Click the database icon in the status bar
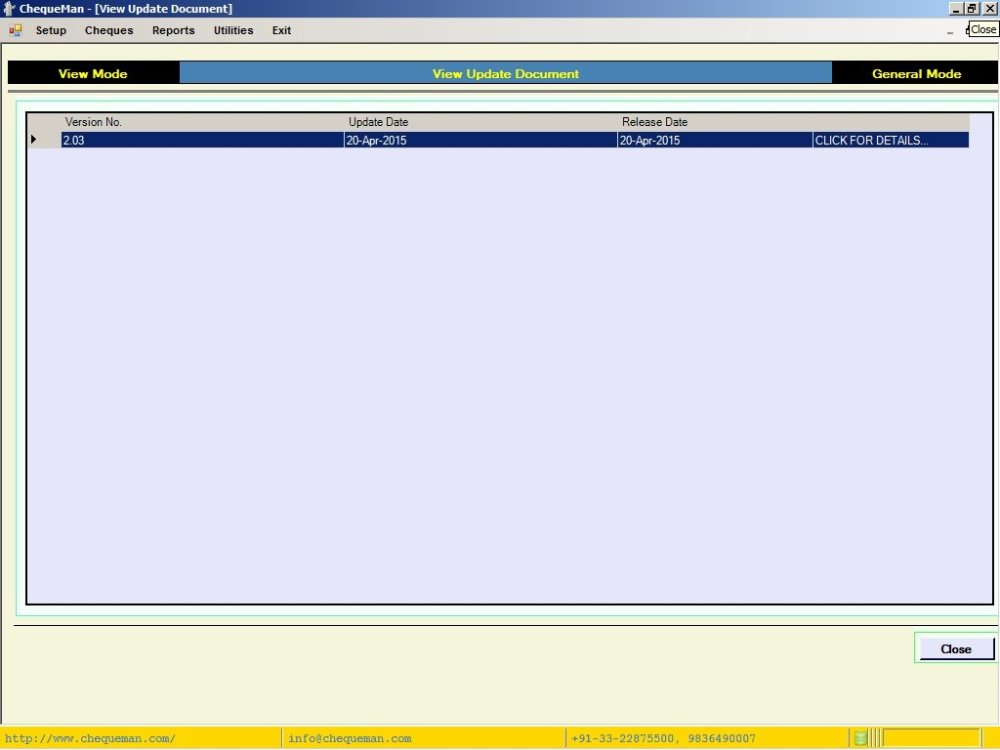The height and width of the screenshot is (750, 1000). pyautogui.click(x=860, y=739)
